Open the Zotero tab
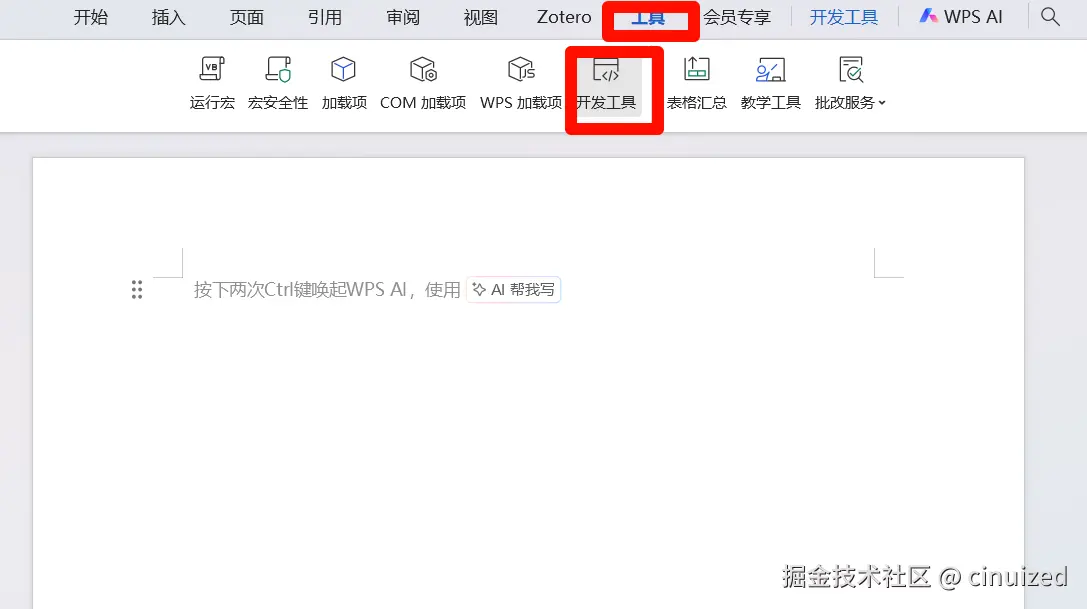Screen dimensions: 1087x609 point(564,17)
